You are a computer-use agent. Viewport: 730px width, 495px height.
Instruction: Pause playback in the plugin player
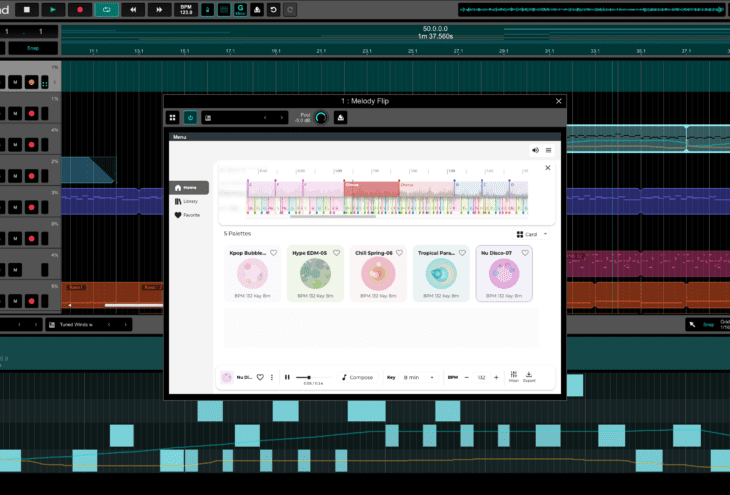[287, 377]
